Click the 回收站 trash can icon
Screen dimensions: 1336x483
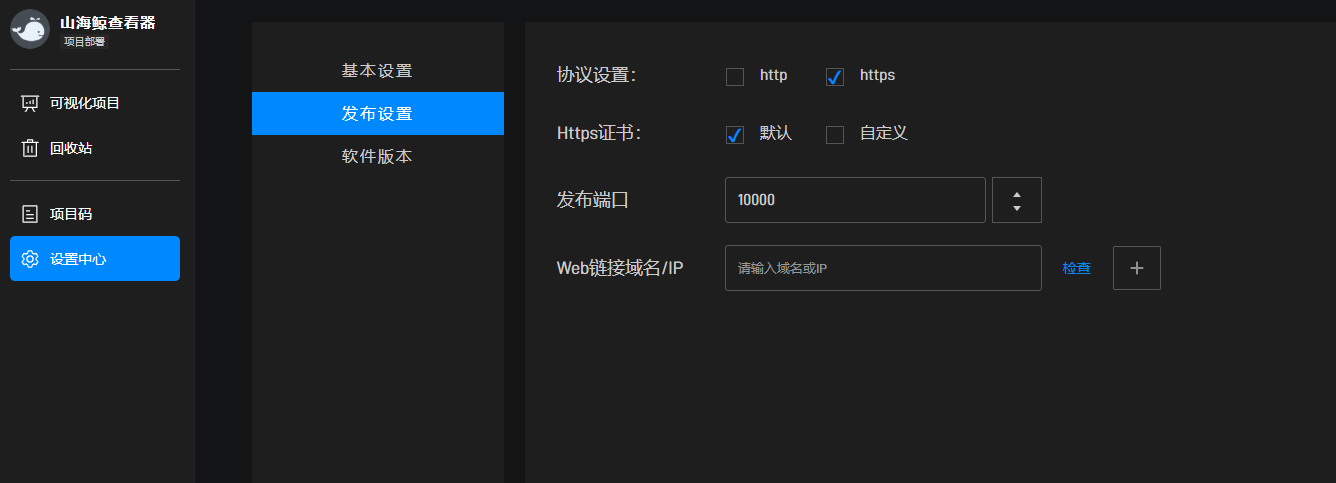[30, 148]
